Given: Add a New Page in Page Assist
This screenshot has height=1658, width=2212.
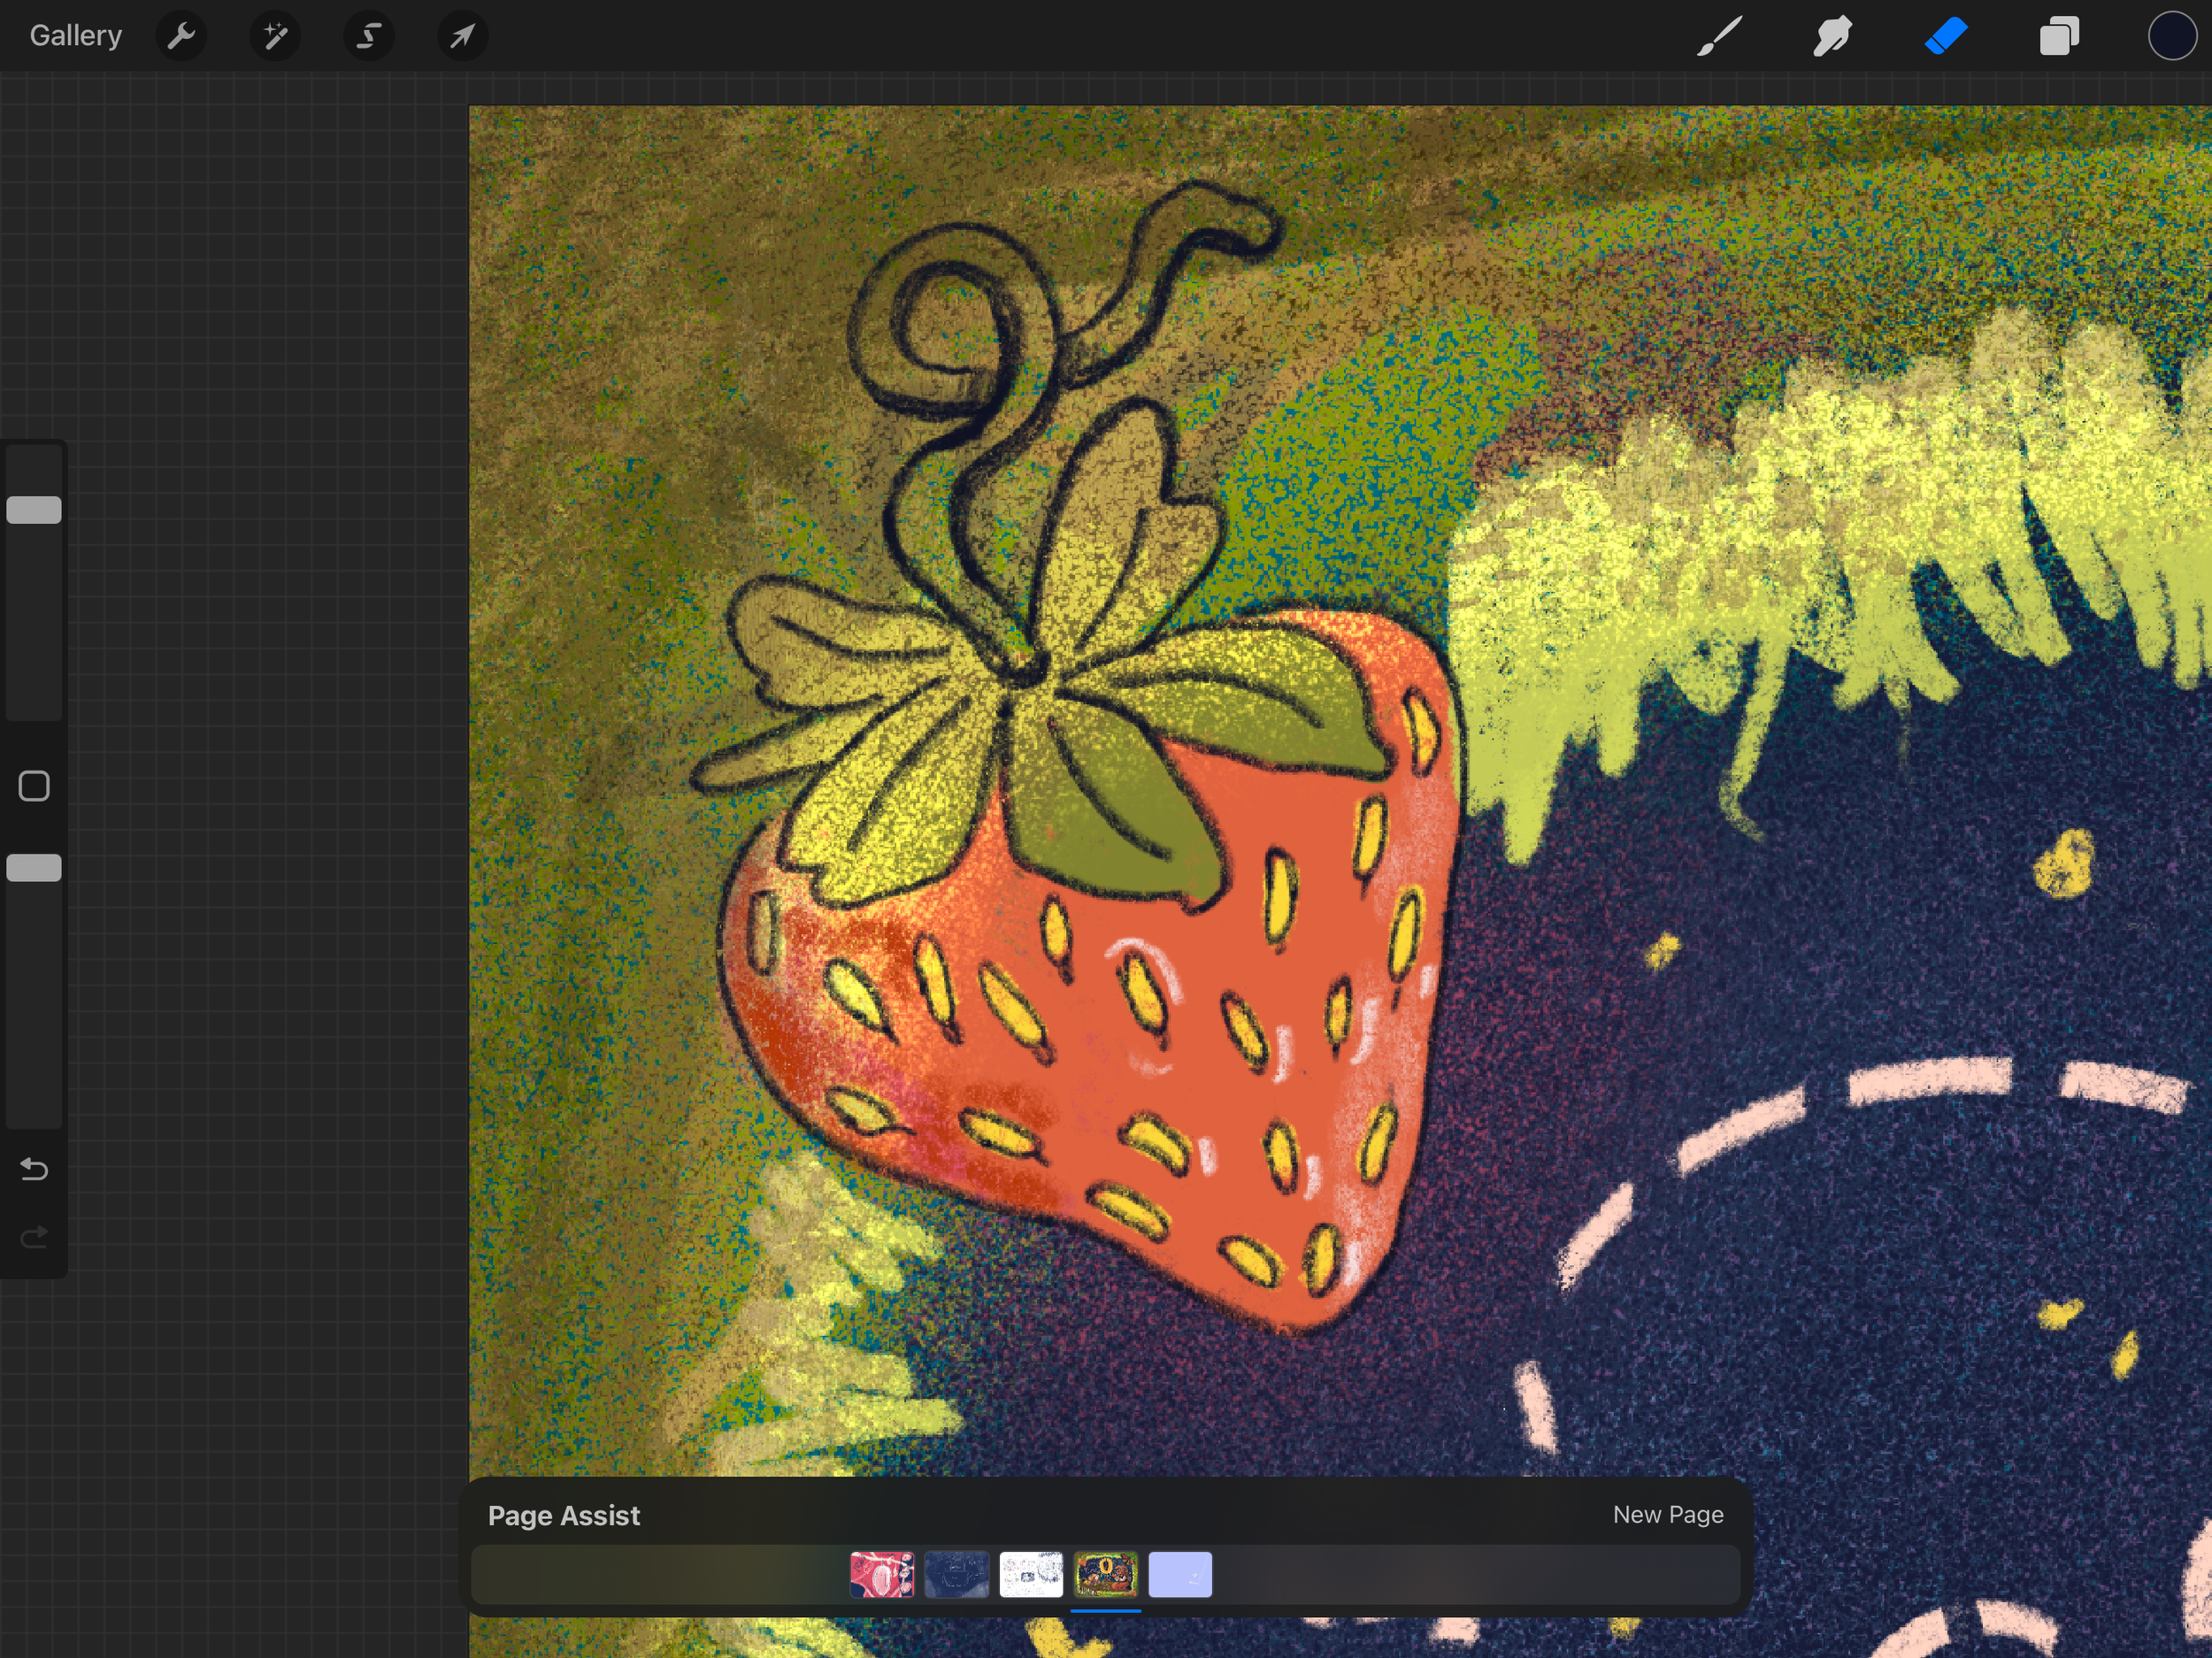Looking at the screenshot, I should tap(1667, 1515).
